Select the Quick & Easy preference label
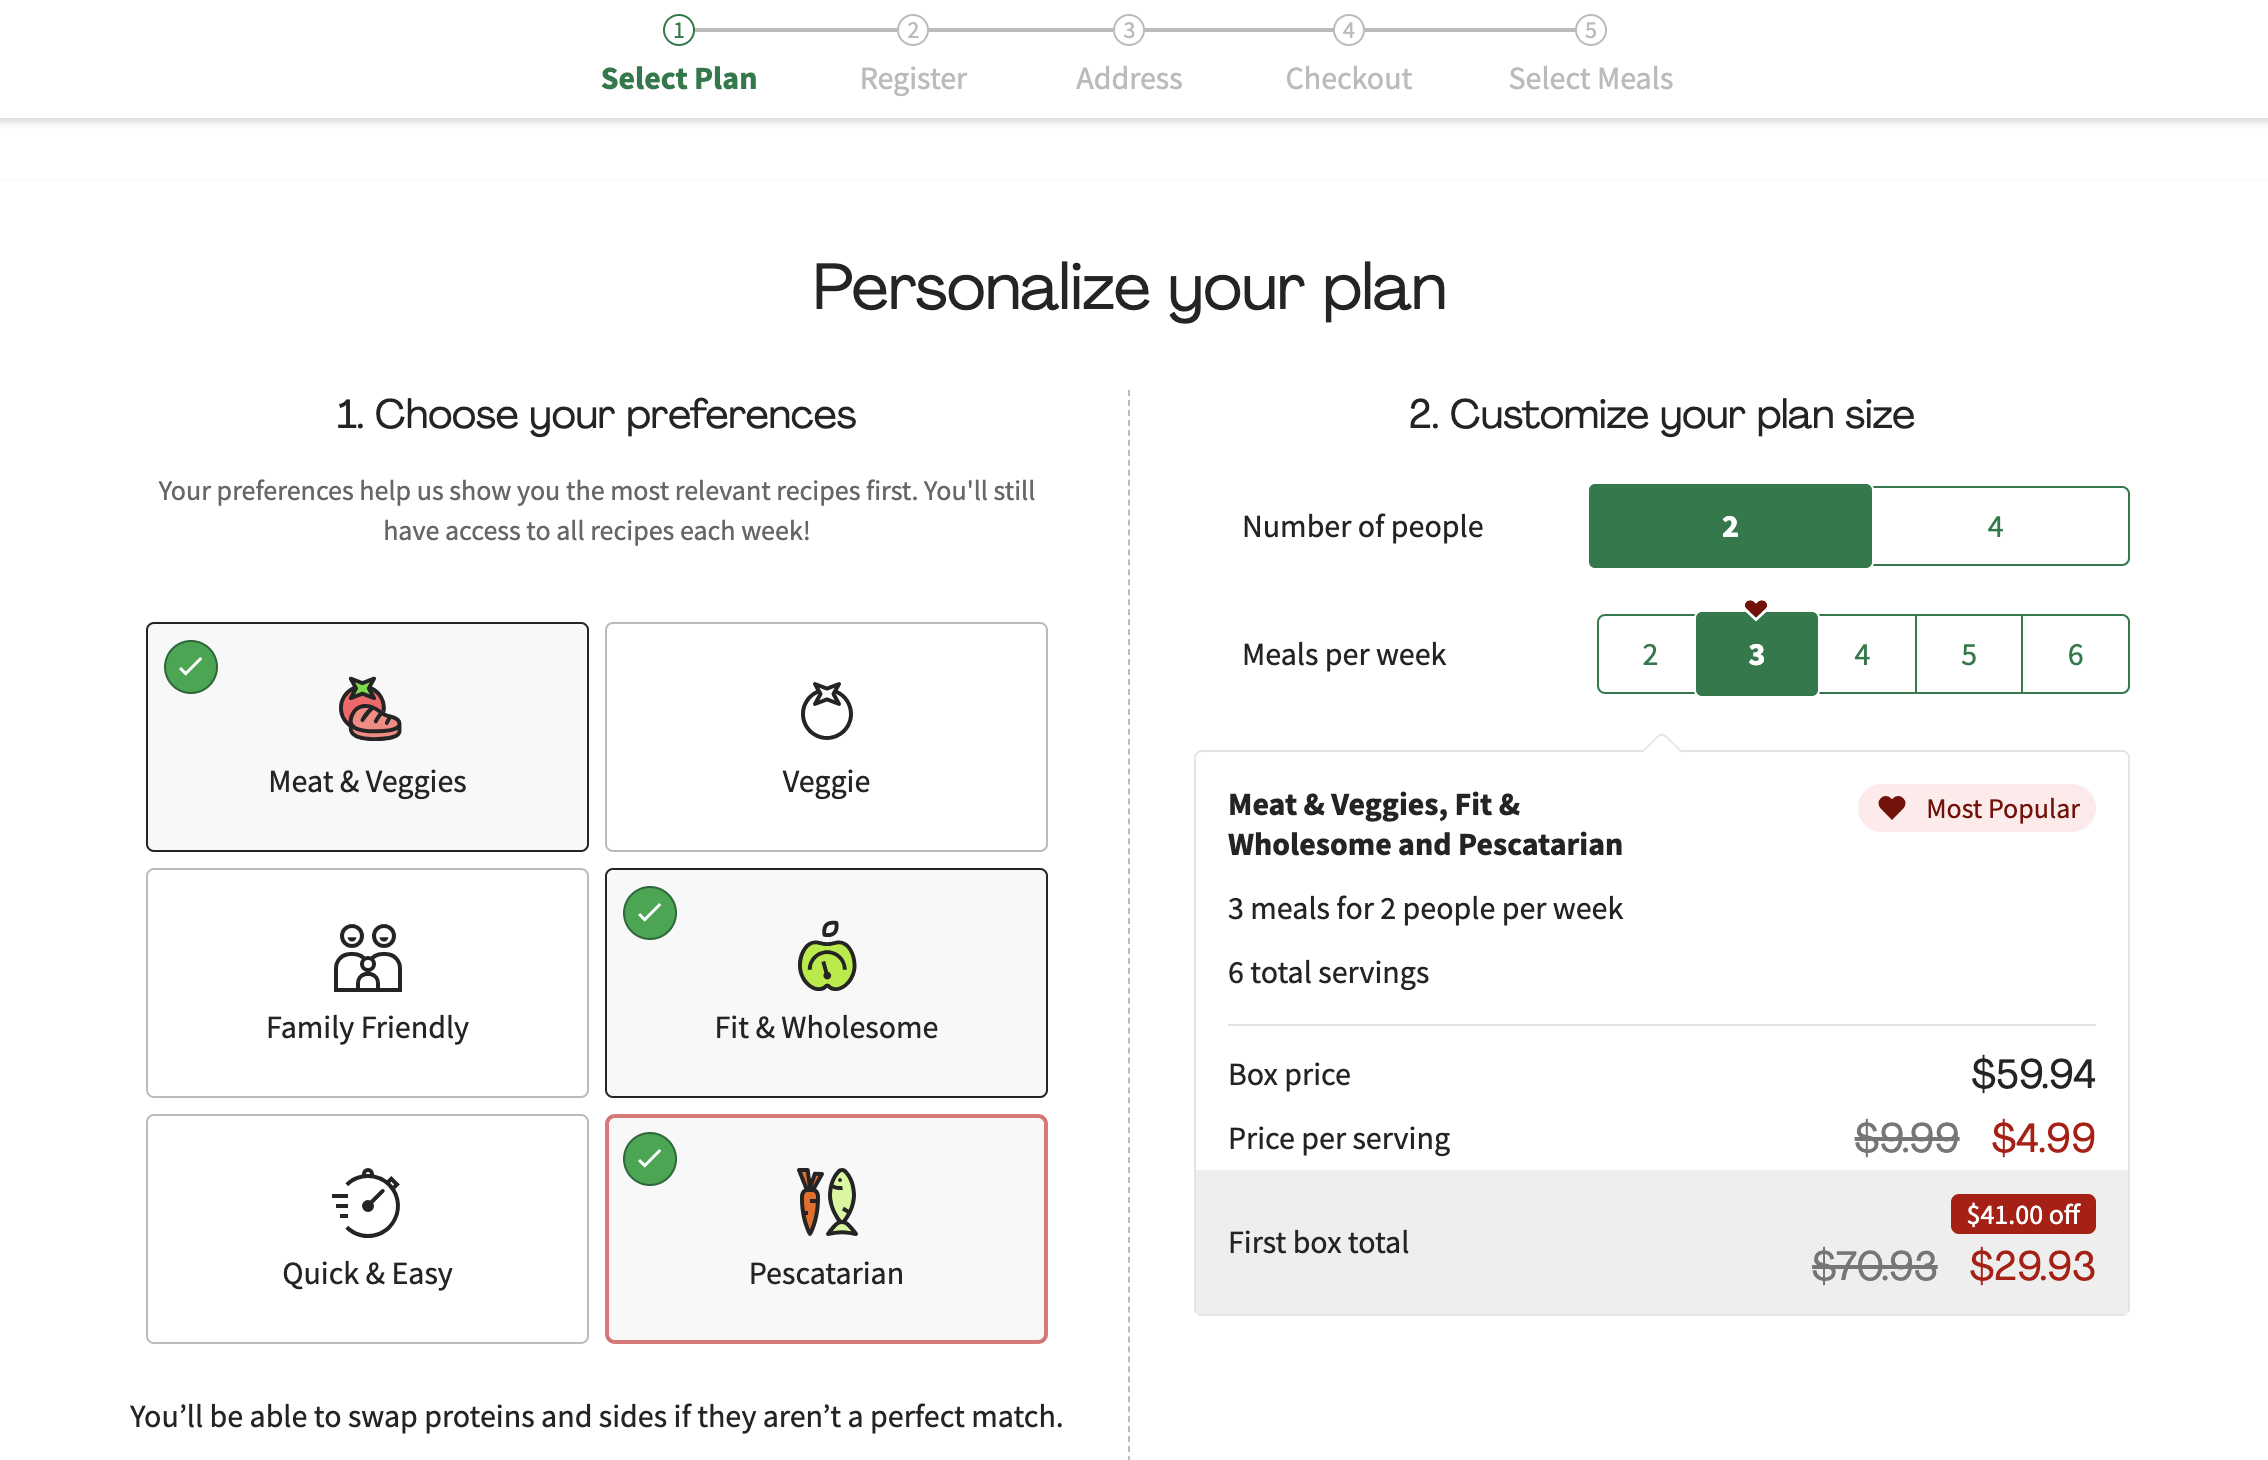 click(367, 1273)
